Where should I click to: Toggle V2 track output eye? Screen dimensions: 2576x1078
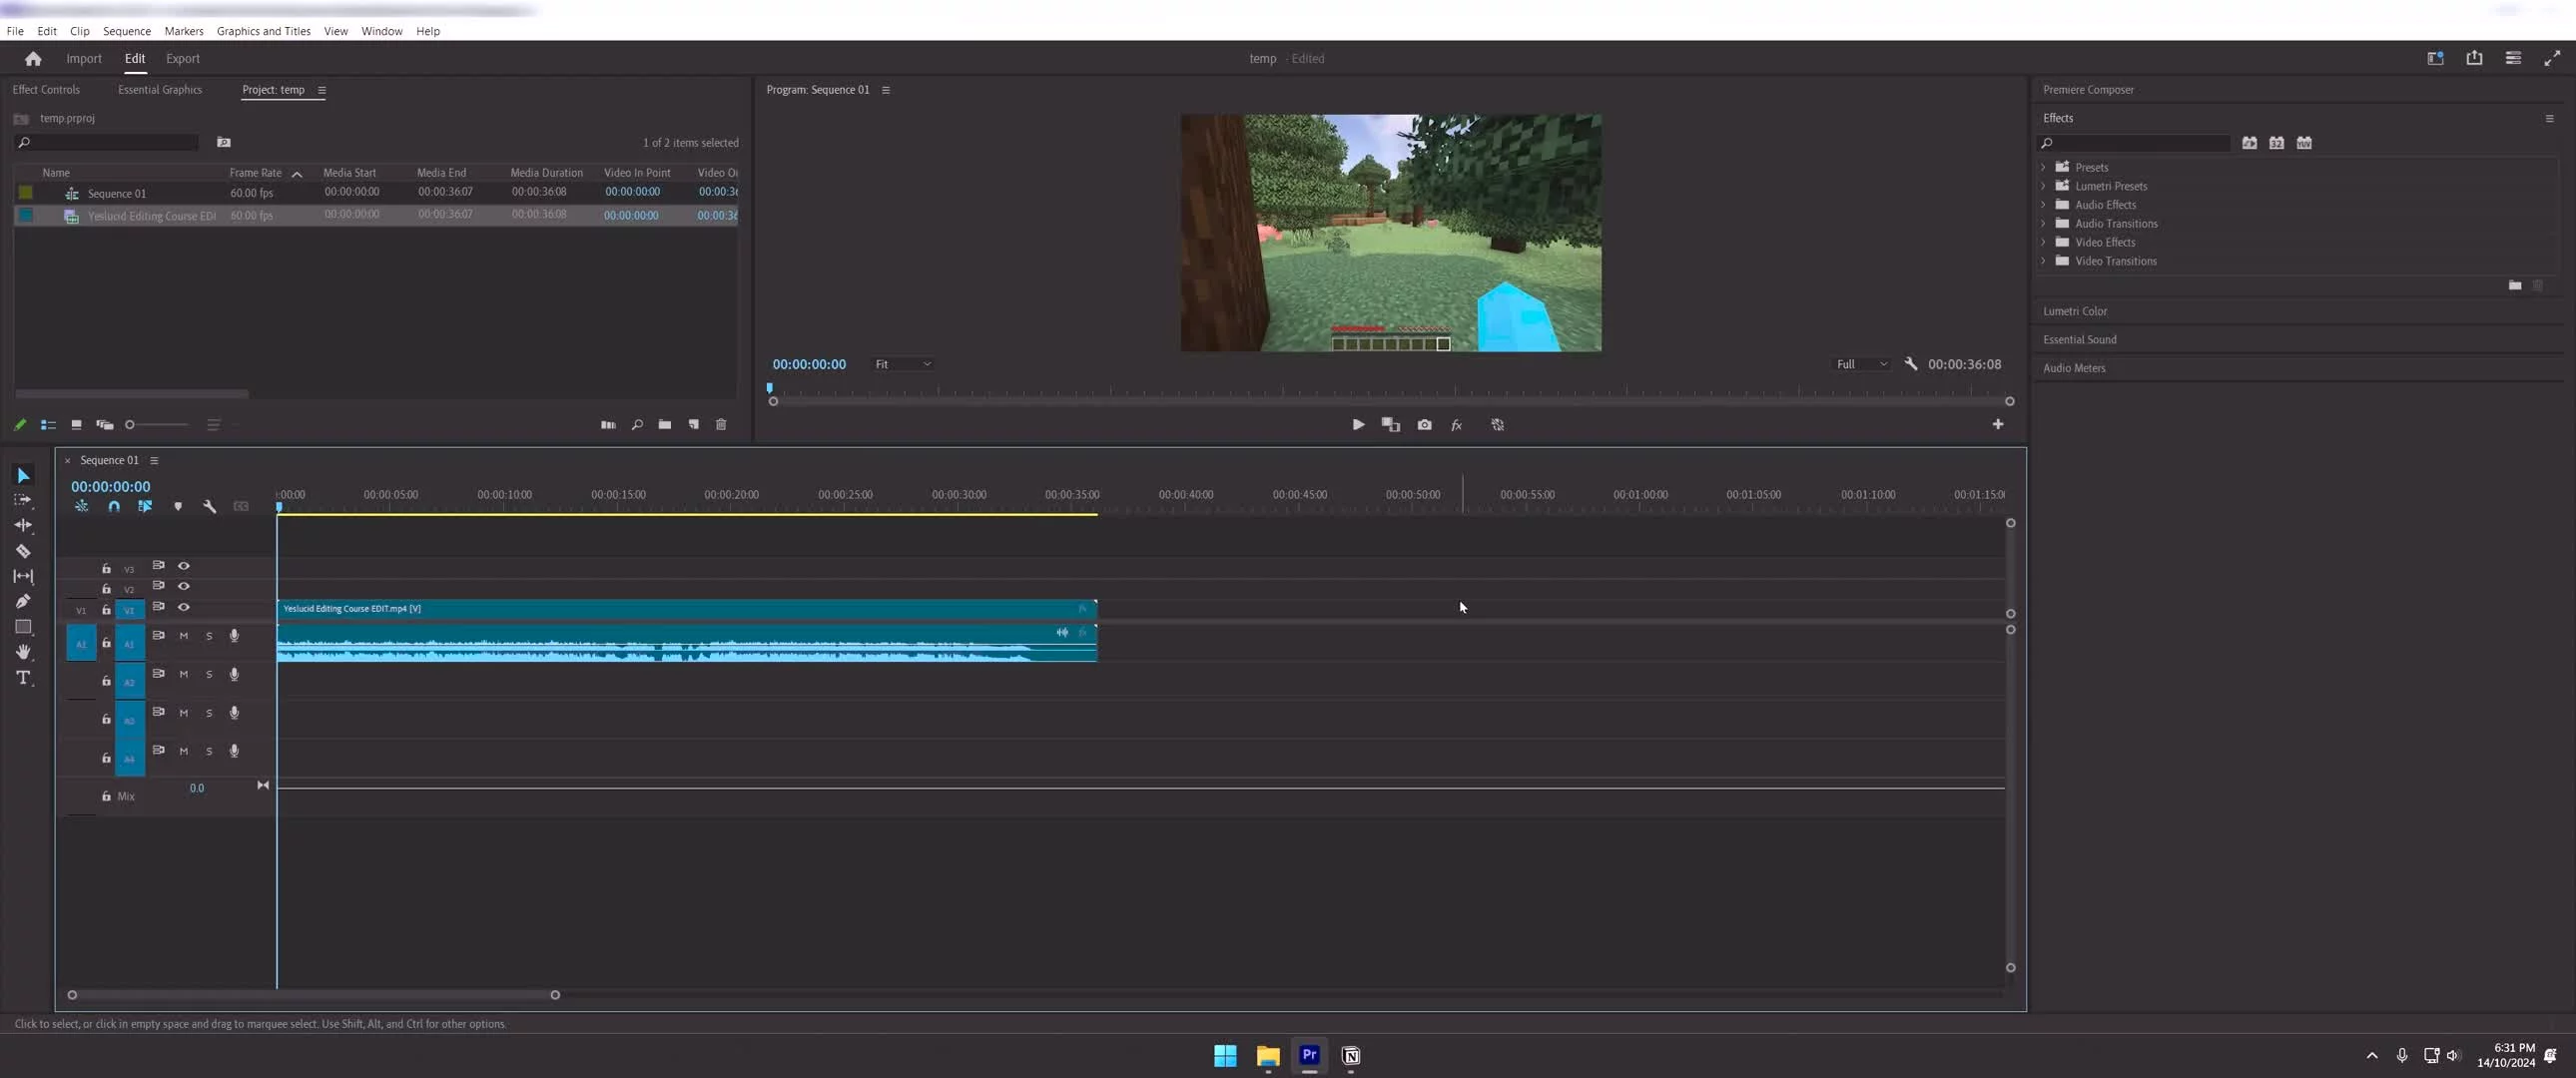coord(184,586)
